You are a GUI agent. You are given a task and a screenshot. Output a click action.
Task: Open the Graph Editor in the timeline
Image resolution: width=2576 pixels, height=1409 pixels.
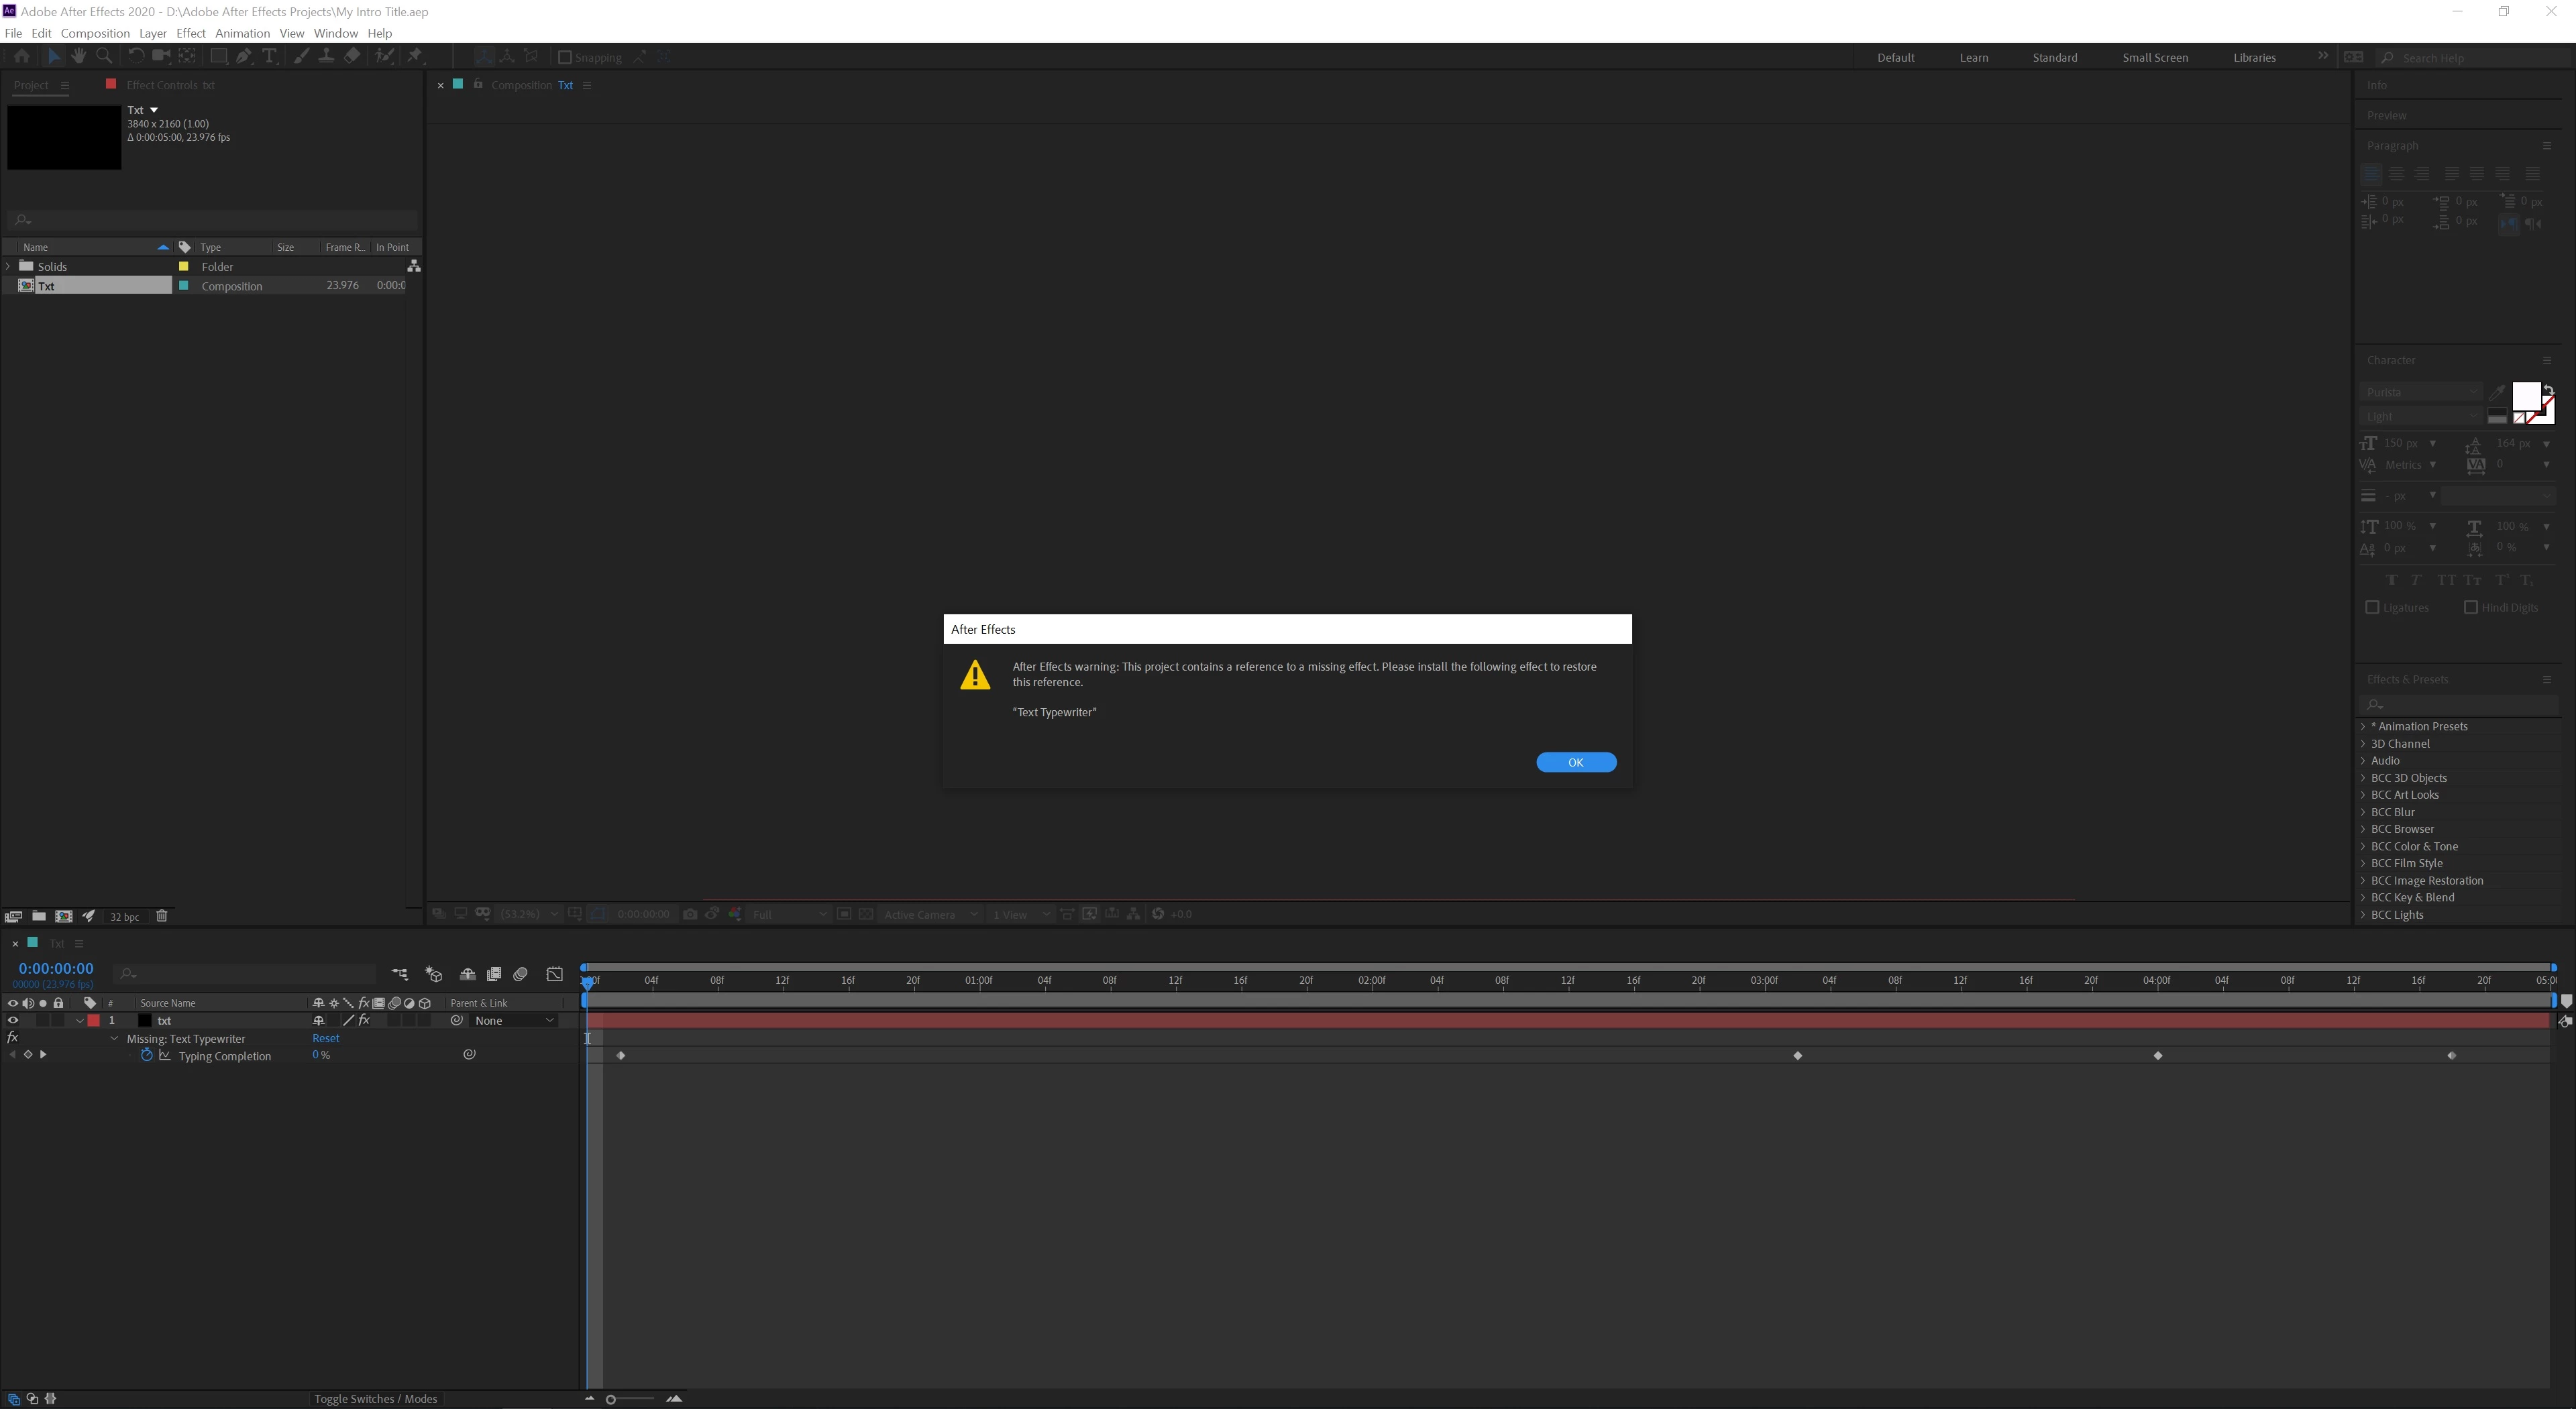(555, 974)
